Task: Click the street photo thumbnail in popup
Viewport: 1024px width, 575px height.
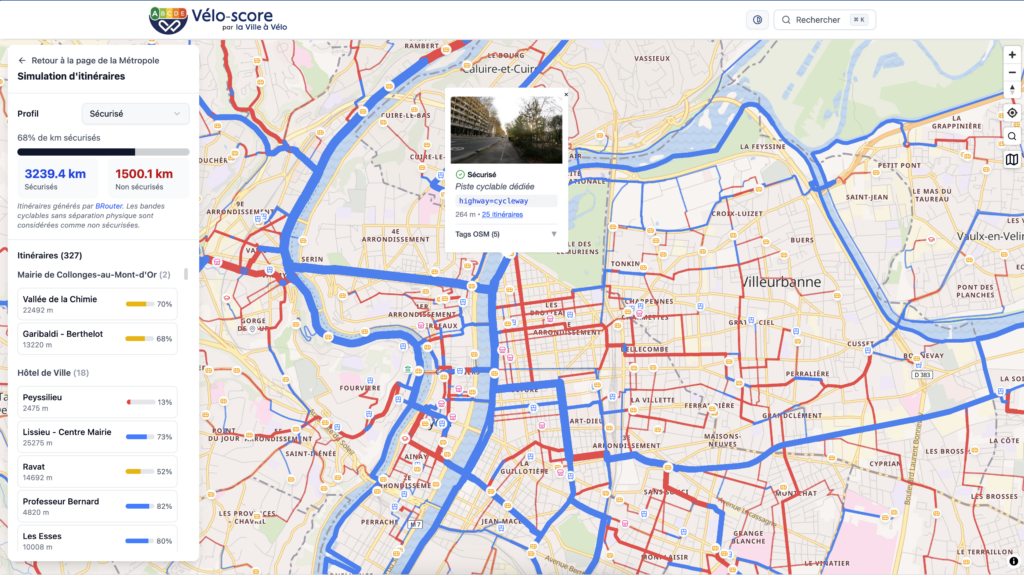Action: (x=506, y=130)
